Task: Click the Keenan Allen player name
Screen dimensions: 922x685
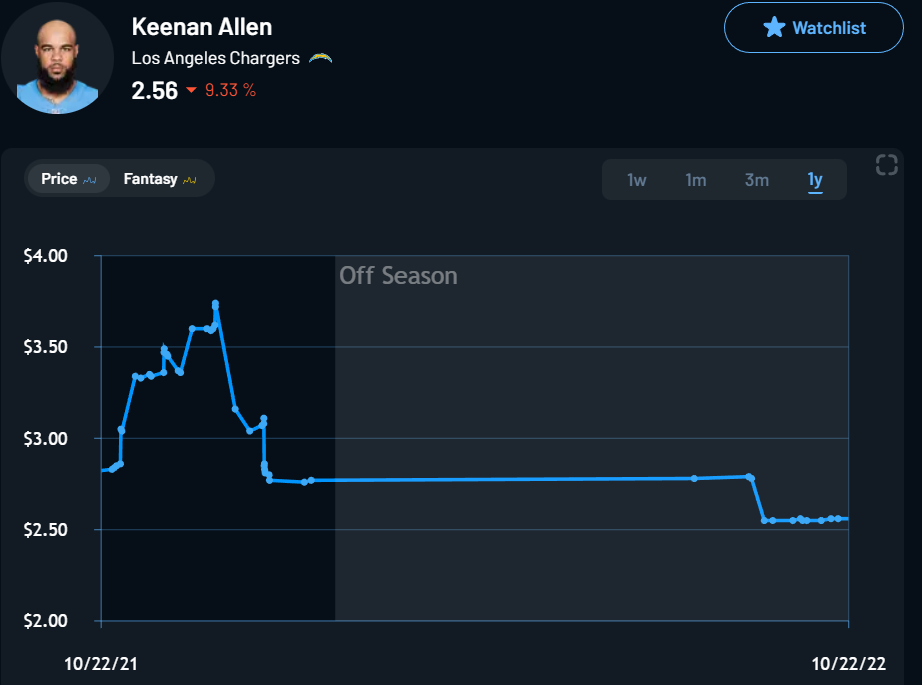Action: point(201,27)
